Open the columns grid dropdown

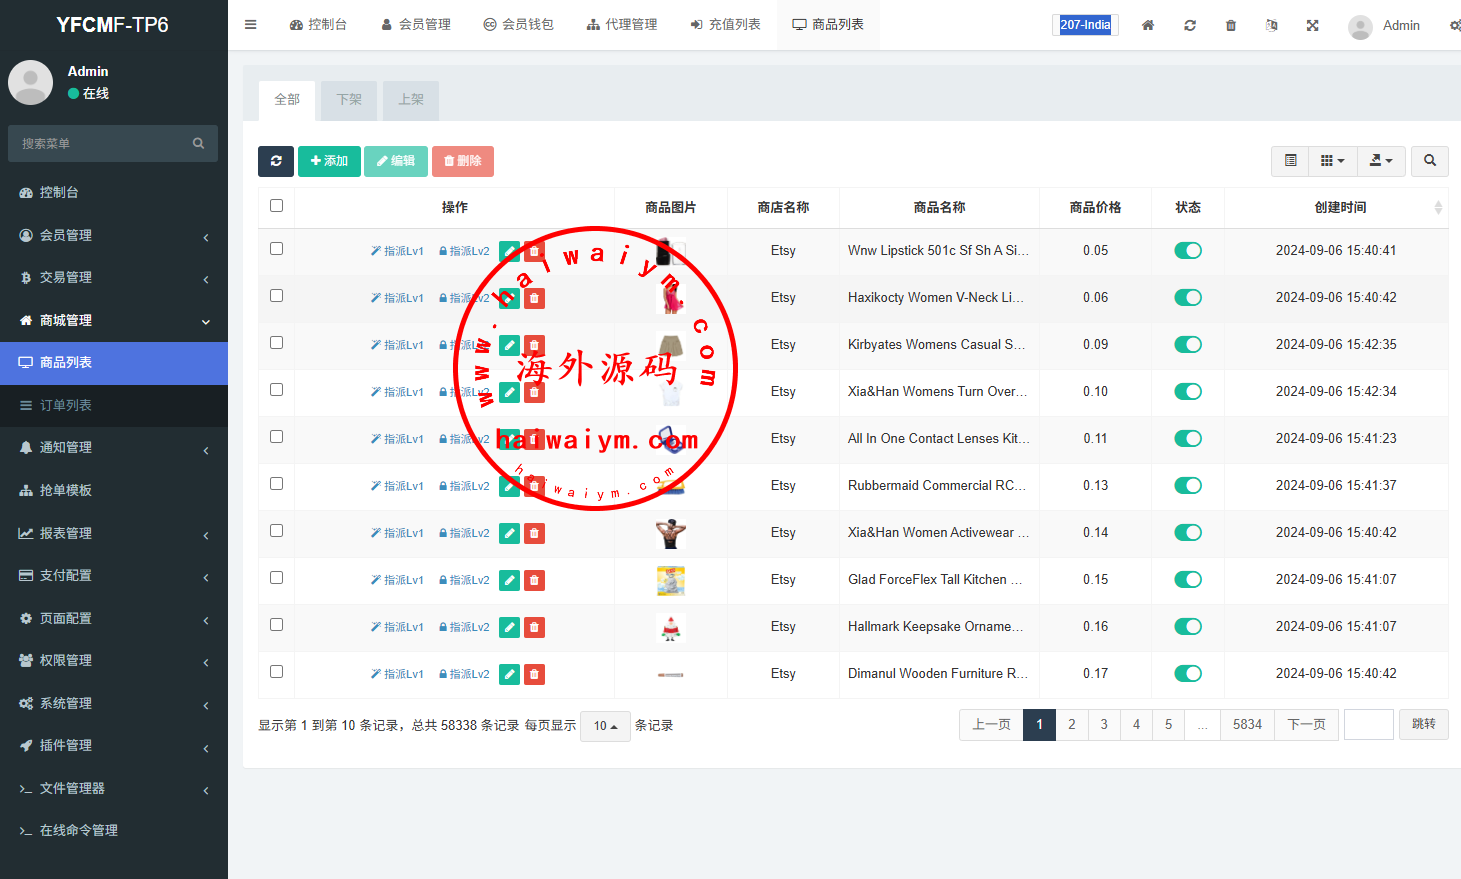(1332, 161)
